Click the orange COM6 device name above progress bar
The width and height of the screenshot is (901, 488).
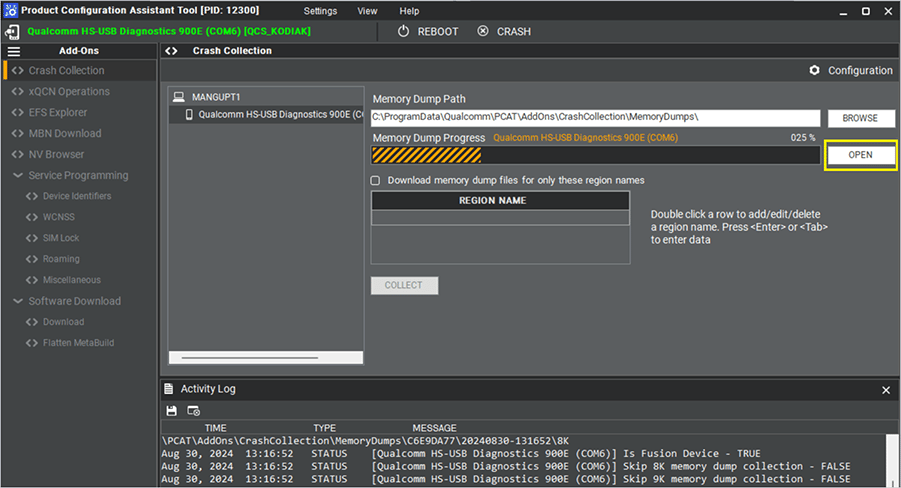[x=586, y=137]
